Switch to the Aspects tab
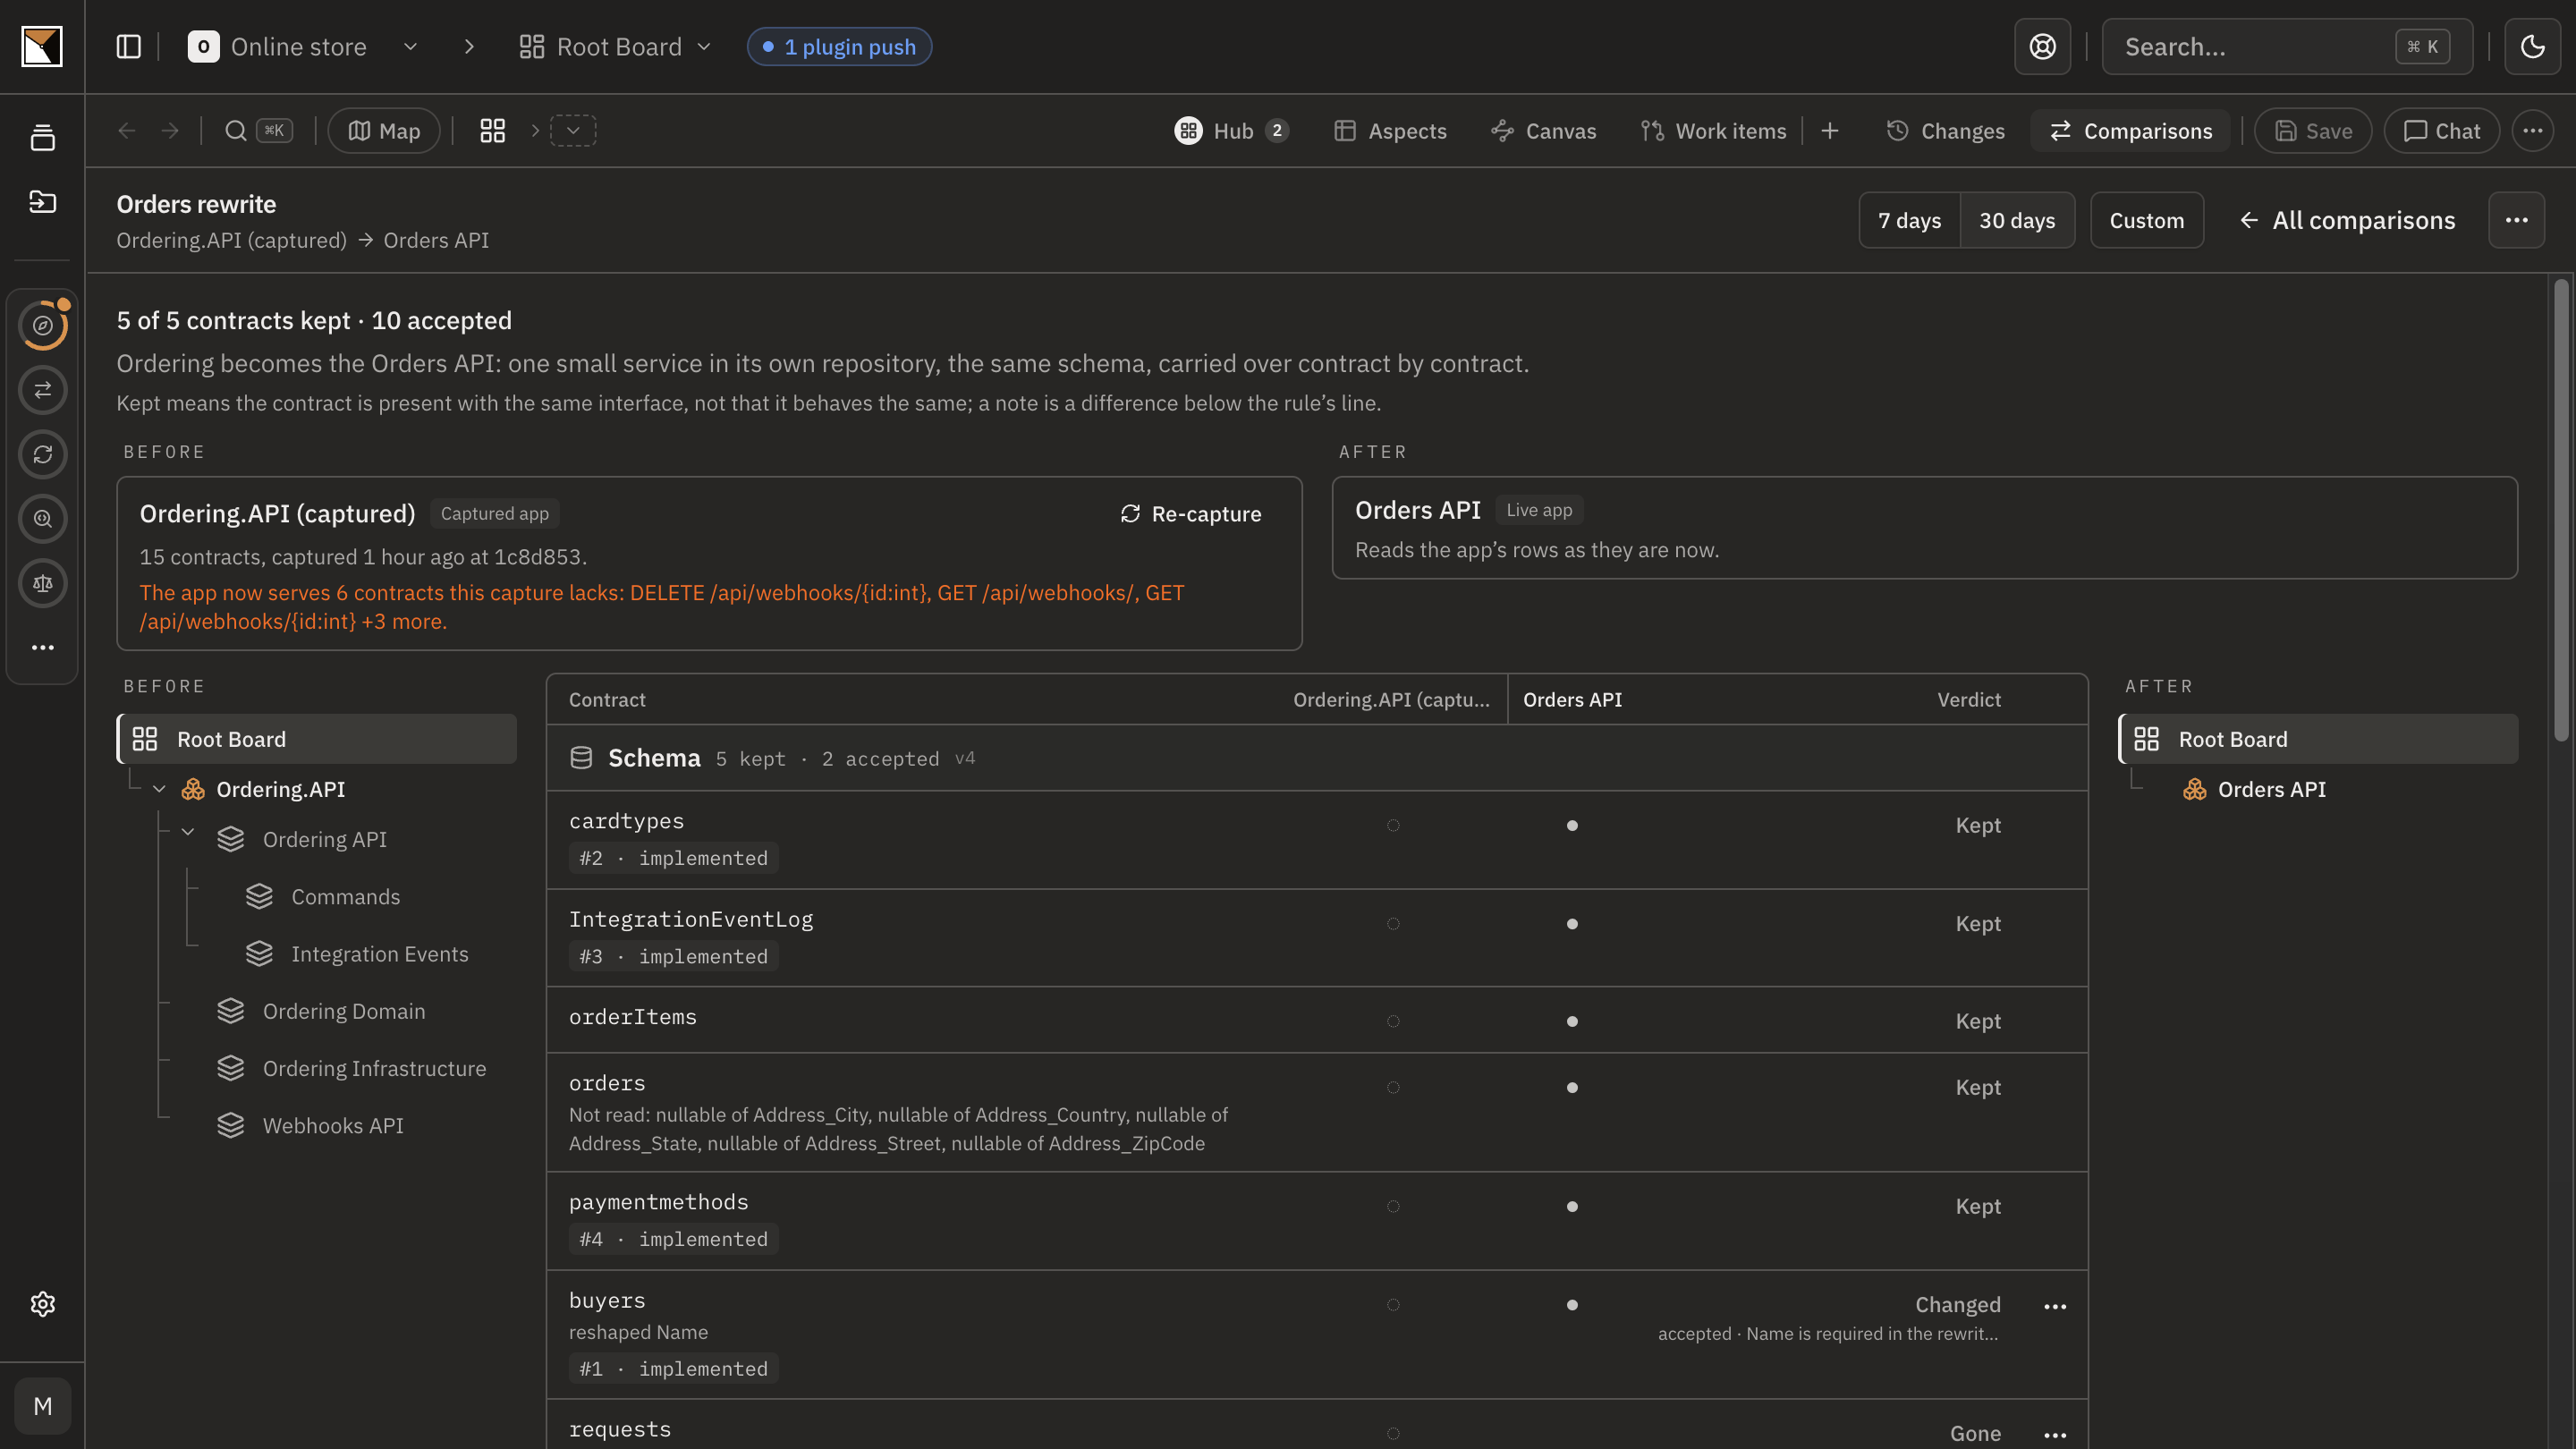Image resolution: width=2576 pixels, height=1449 pixels. click(x=1390, y=131)
